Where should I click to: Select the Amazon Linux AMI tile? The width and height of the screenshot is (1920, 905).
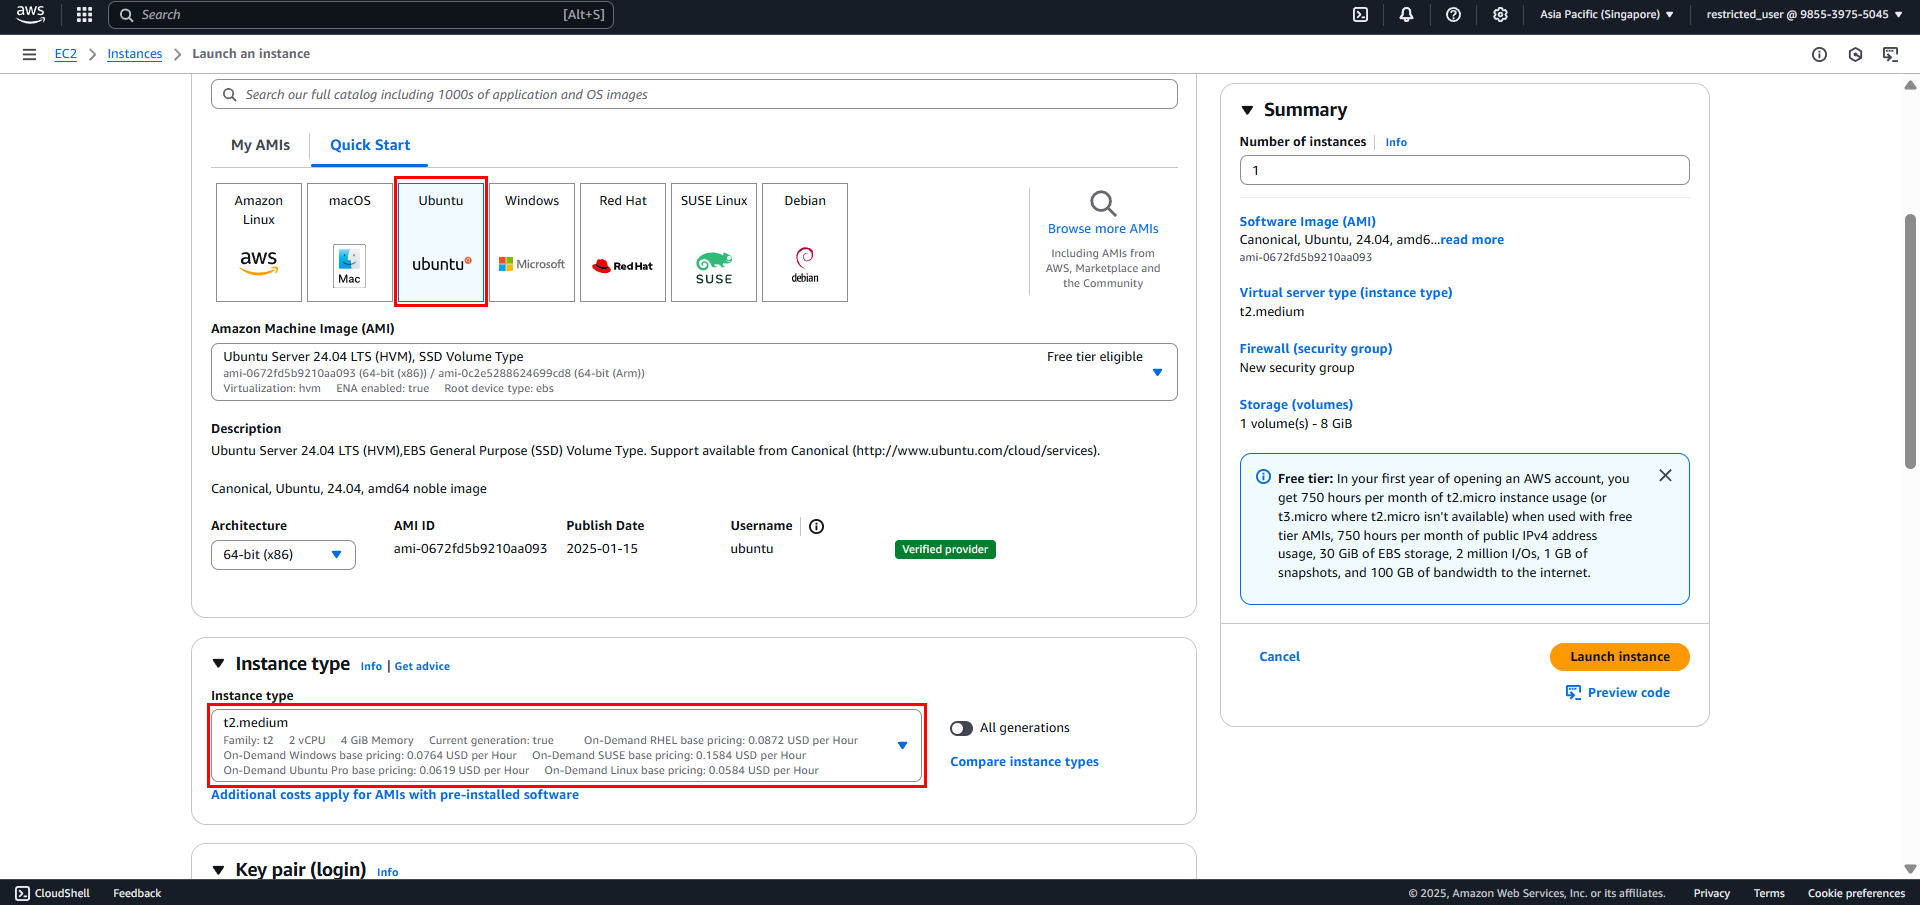point(259,242)
